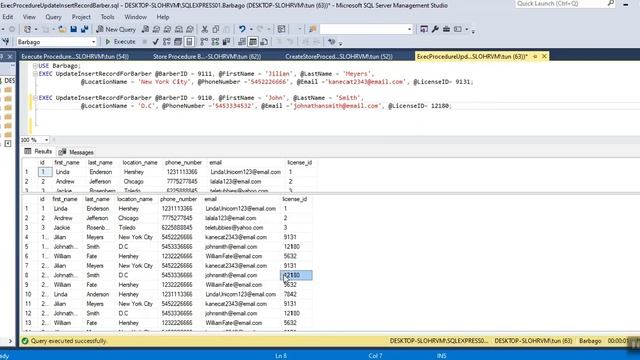Cut selection with scissors icon
The height and width of the screenshot is (360, 640).
pos(204,29)
